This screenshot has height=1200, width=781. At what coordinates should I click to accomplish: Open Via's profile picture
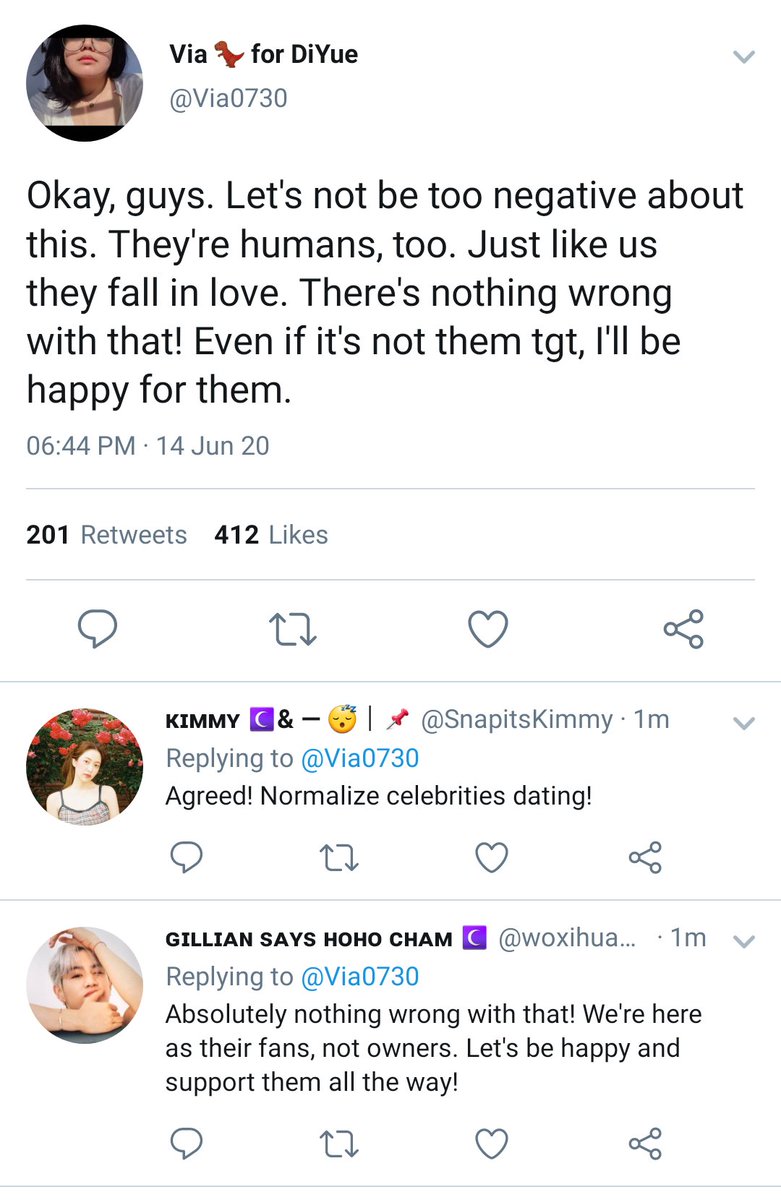coord(84,82)
